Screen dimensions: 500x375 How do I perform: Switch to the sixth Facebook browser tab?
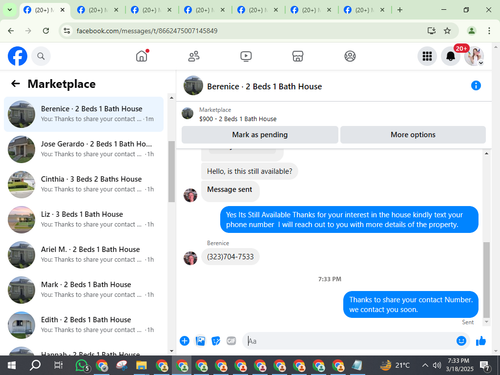pos(311,10)
